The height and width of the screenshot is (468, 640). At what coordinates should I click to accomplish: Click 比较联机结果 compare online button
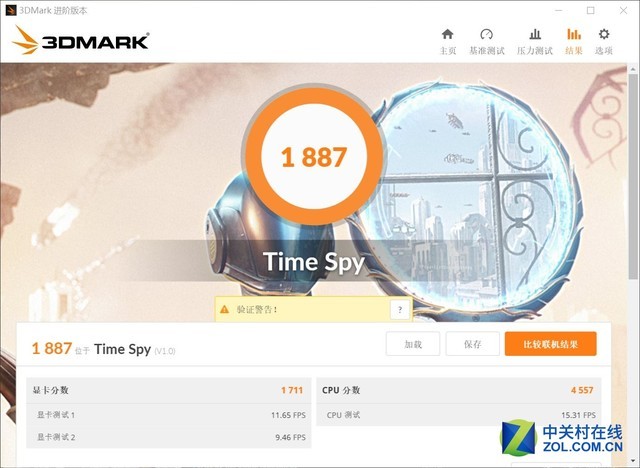point(550,344)
